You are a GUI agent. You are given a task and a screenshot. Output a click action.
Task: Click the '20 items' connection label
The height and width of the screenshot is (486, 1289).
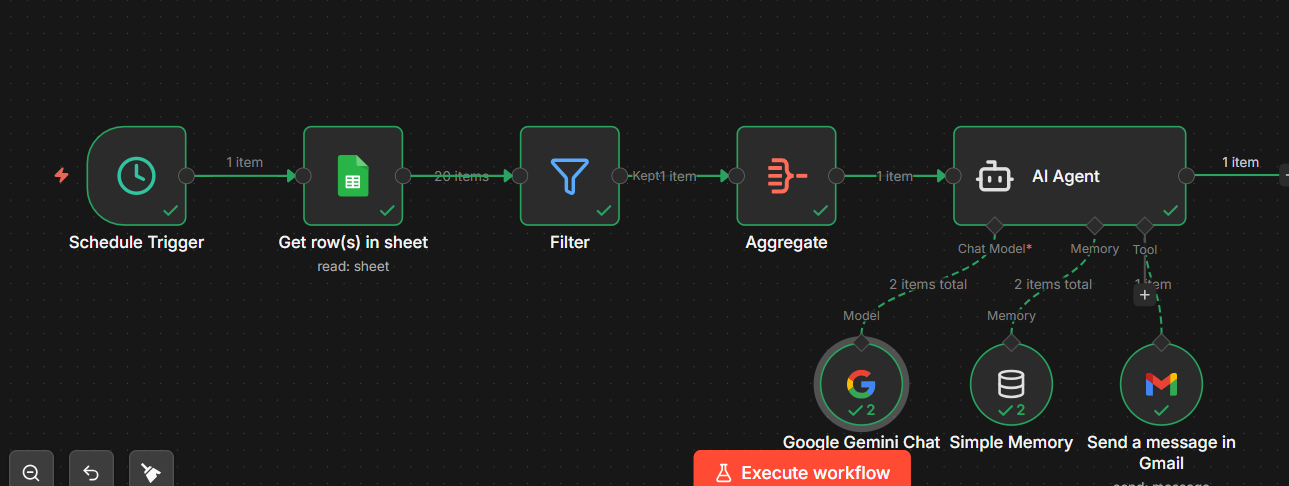point(461,176)
